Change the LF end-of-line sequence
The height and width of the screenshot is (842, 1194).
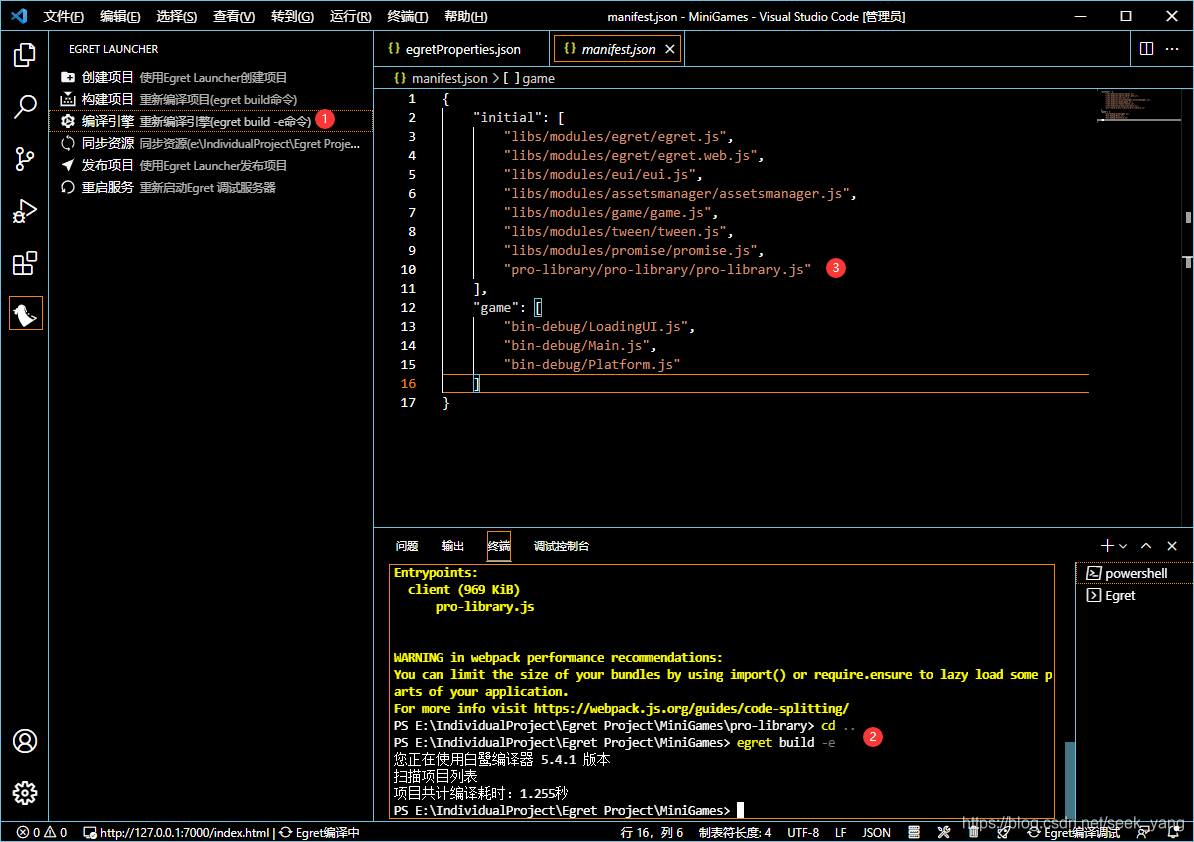pos(841,832)
